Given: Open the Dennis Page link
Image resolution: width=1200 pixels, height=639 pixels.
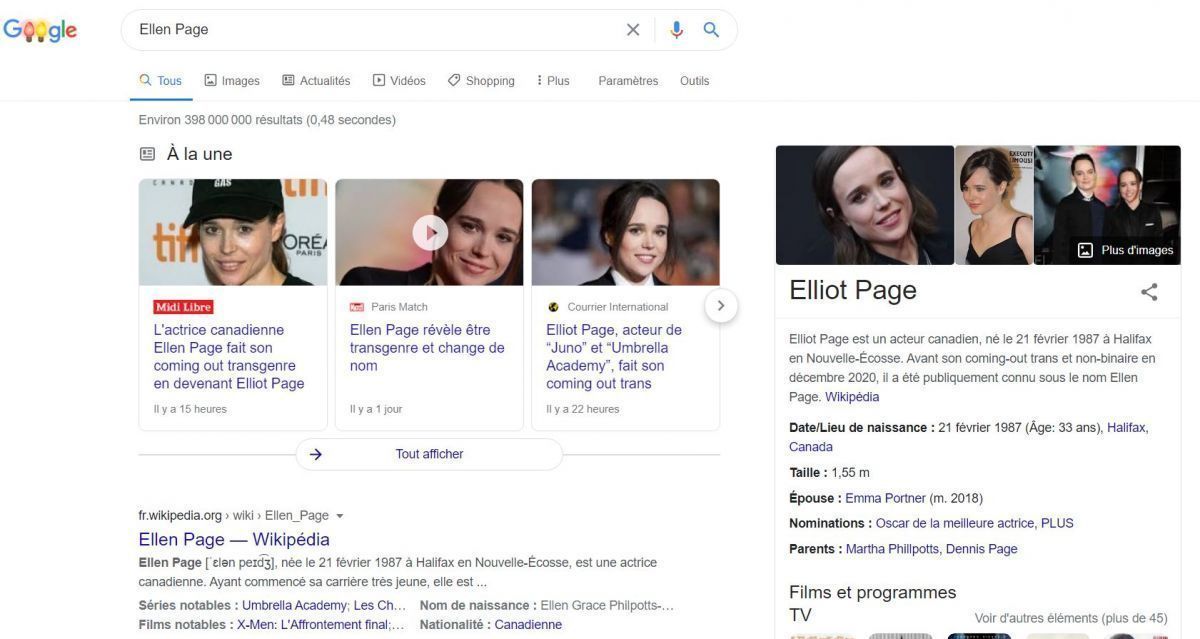Looking at the screenshot, I should click(x=982, y=549).
